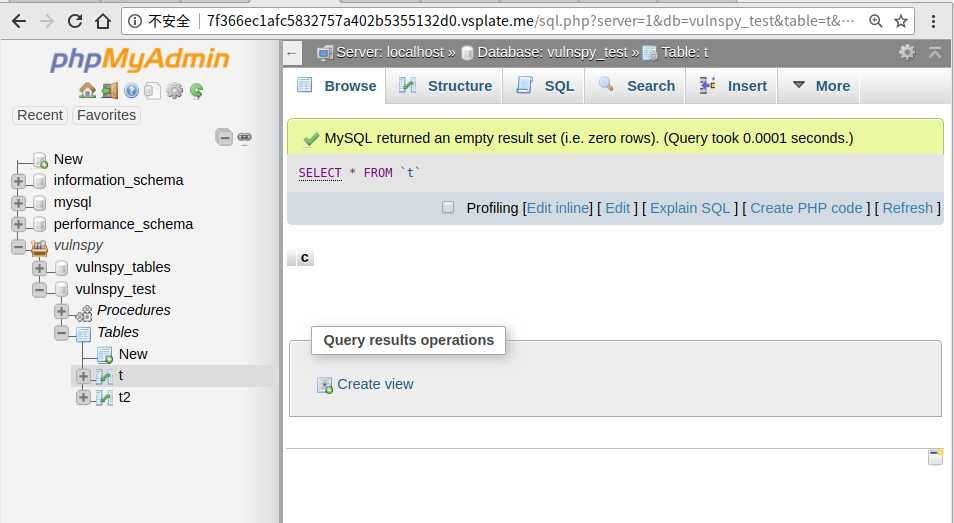Click the site info icon before the URL
The height and width of the screenshot is (523, 954).
(135, 21)
